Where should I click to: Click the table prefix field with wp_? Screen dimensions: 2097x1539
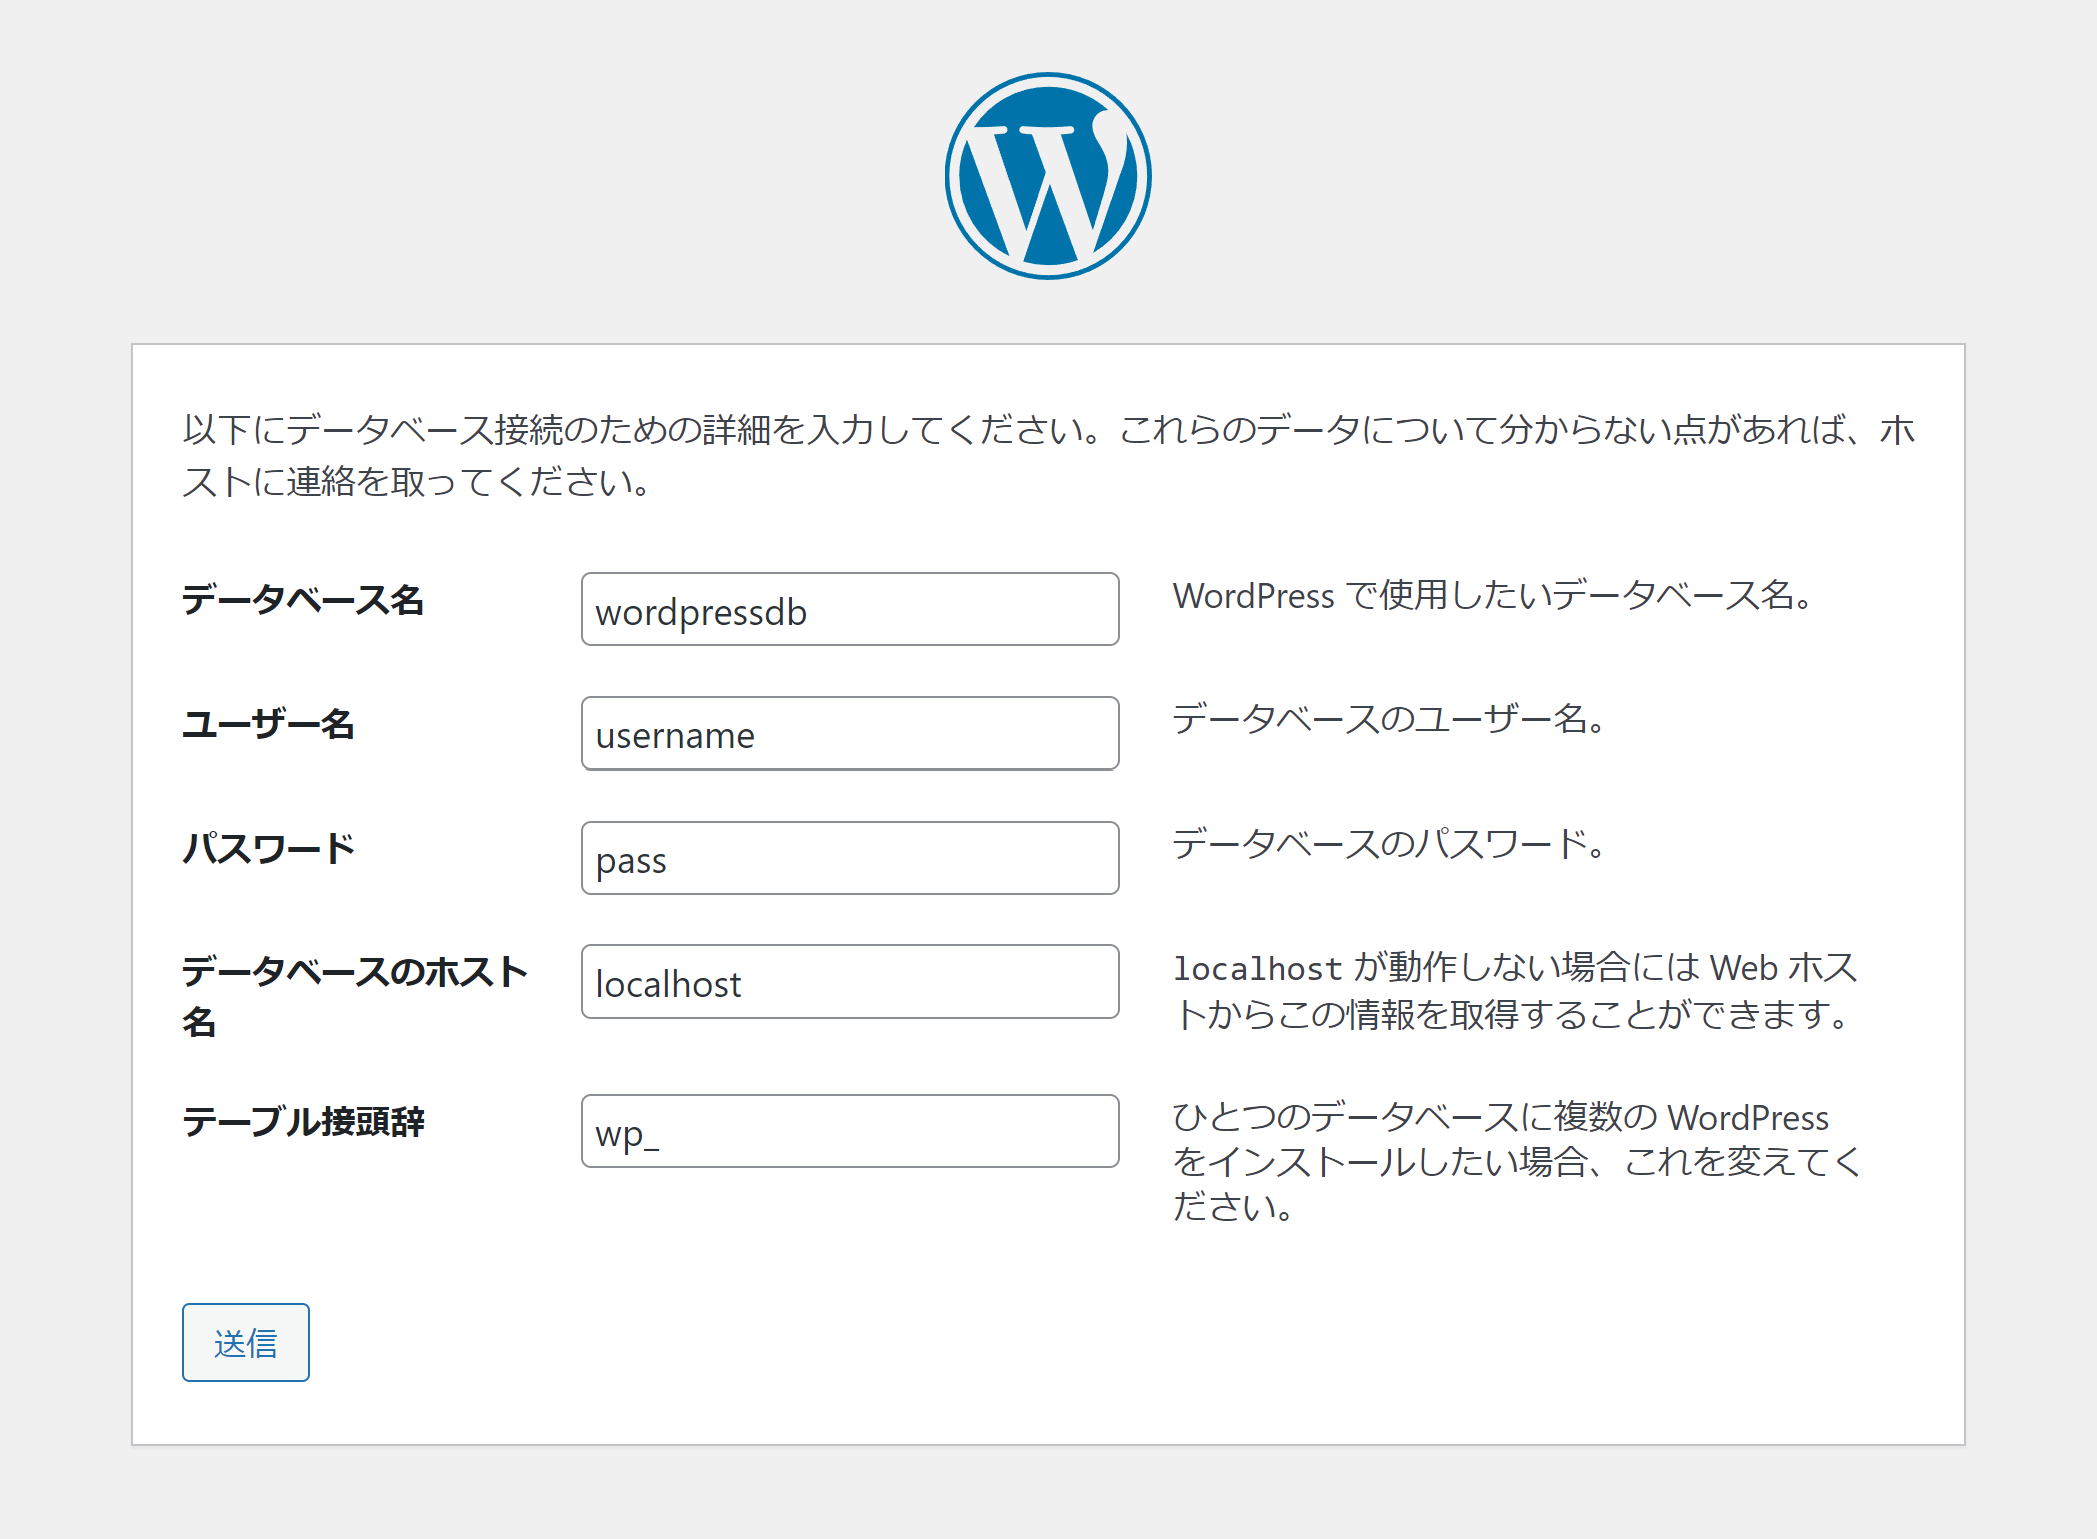[849, 1132]
